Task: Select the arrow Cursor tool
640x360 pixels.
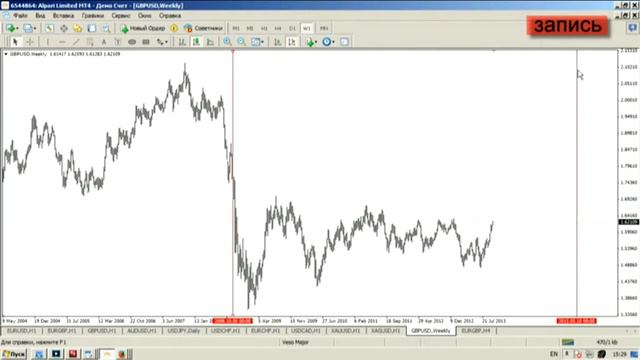Action: coord(16,42)
